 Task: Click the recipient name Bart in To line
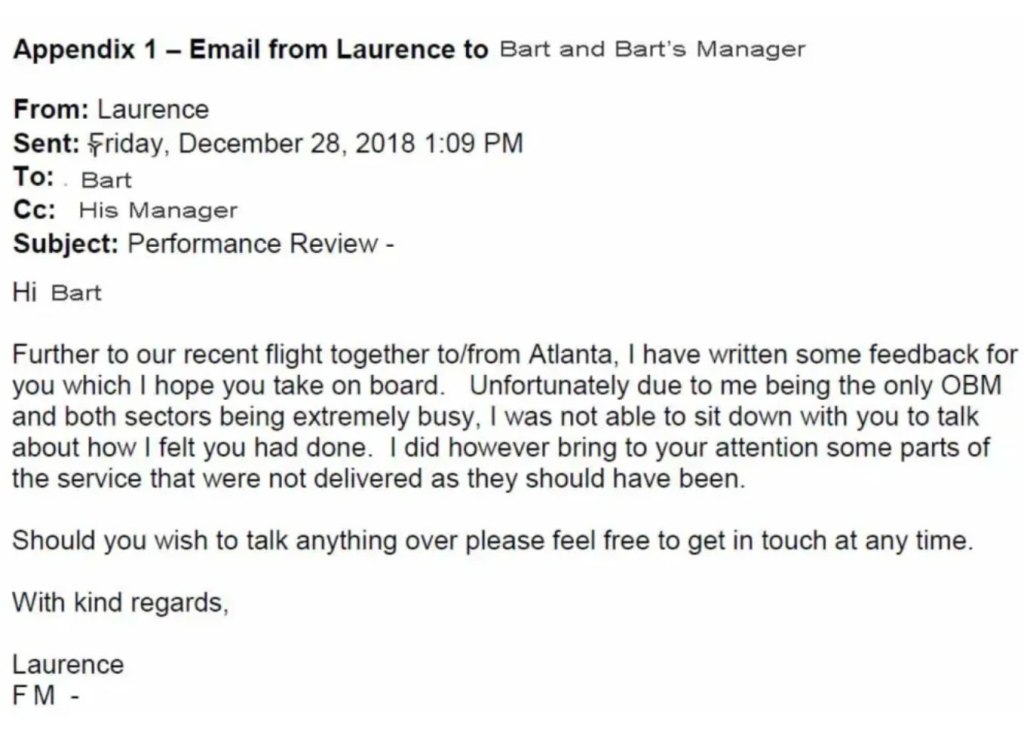pos(106,181)
